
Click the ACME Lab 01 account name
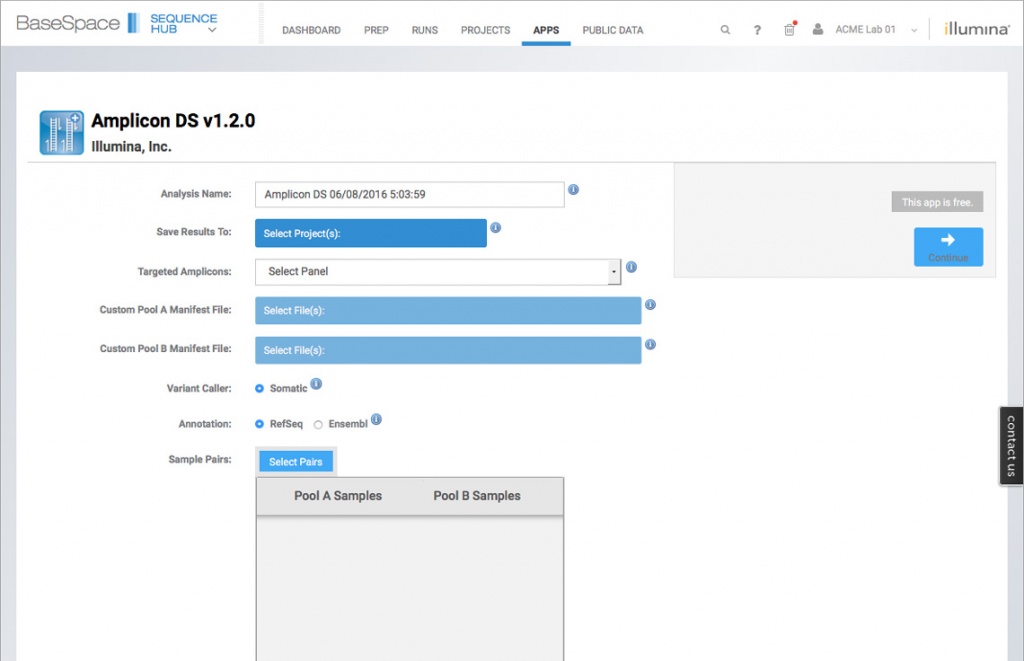click(865, 29)
